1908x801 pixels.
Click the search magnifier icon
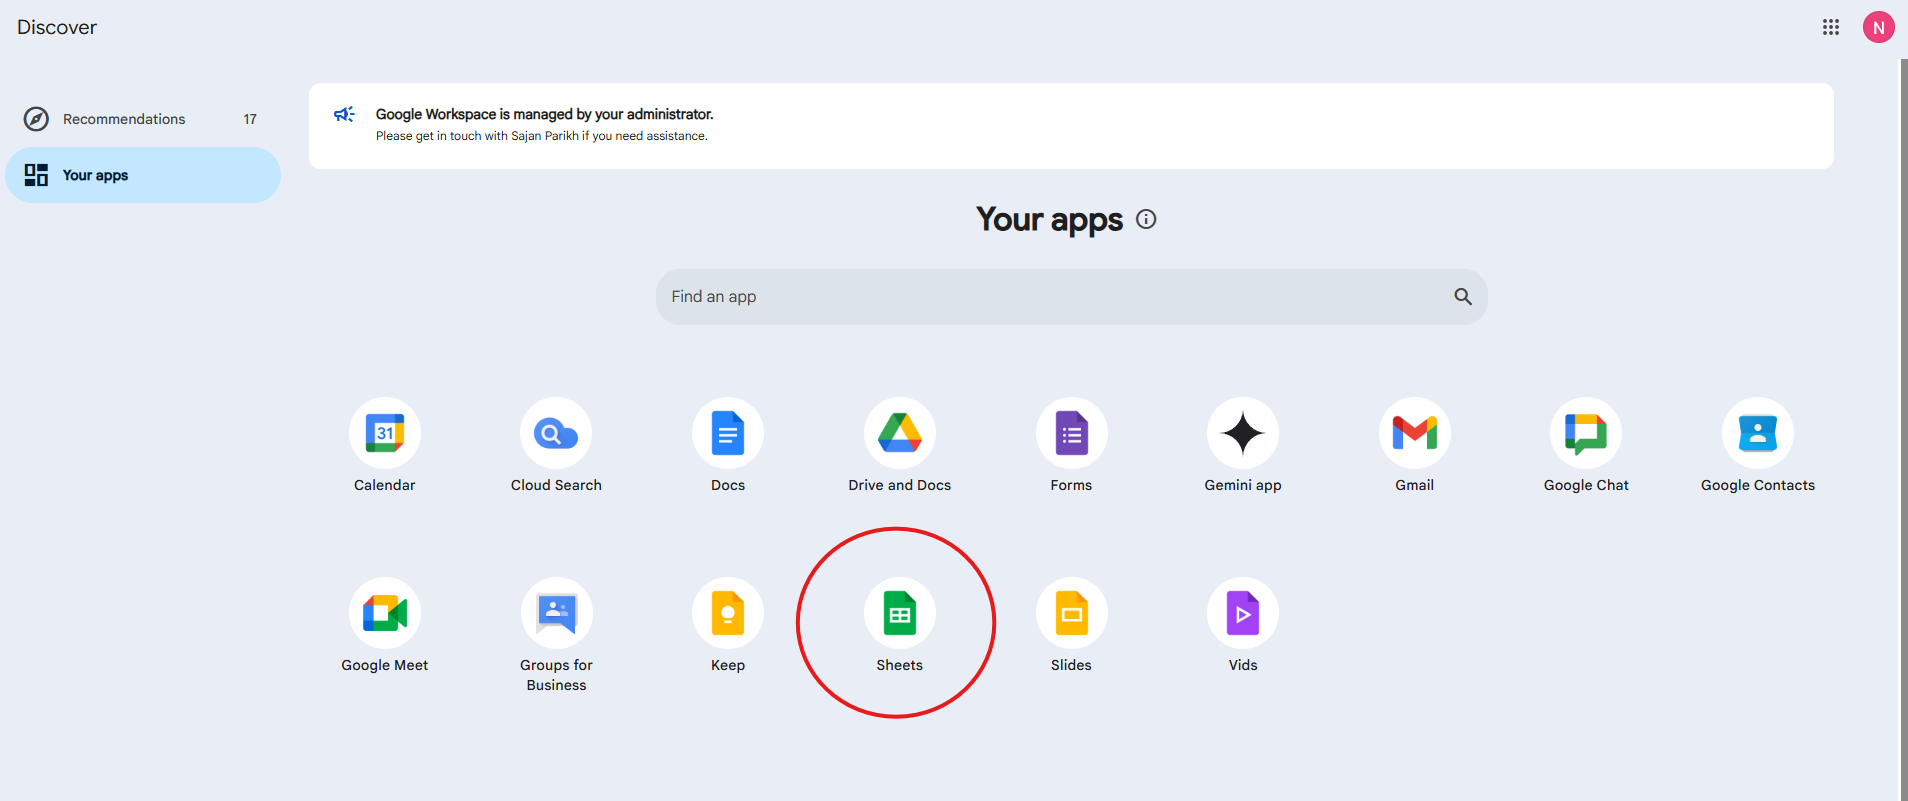tap(1463, 296)
